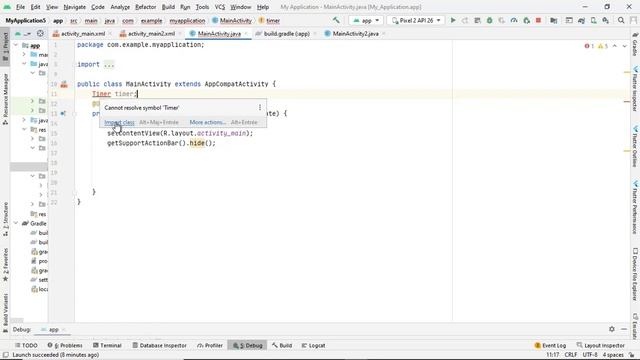Click the CRLF line separator in status bar
640x360 pixels.
tap(571, 355)
